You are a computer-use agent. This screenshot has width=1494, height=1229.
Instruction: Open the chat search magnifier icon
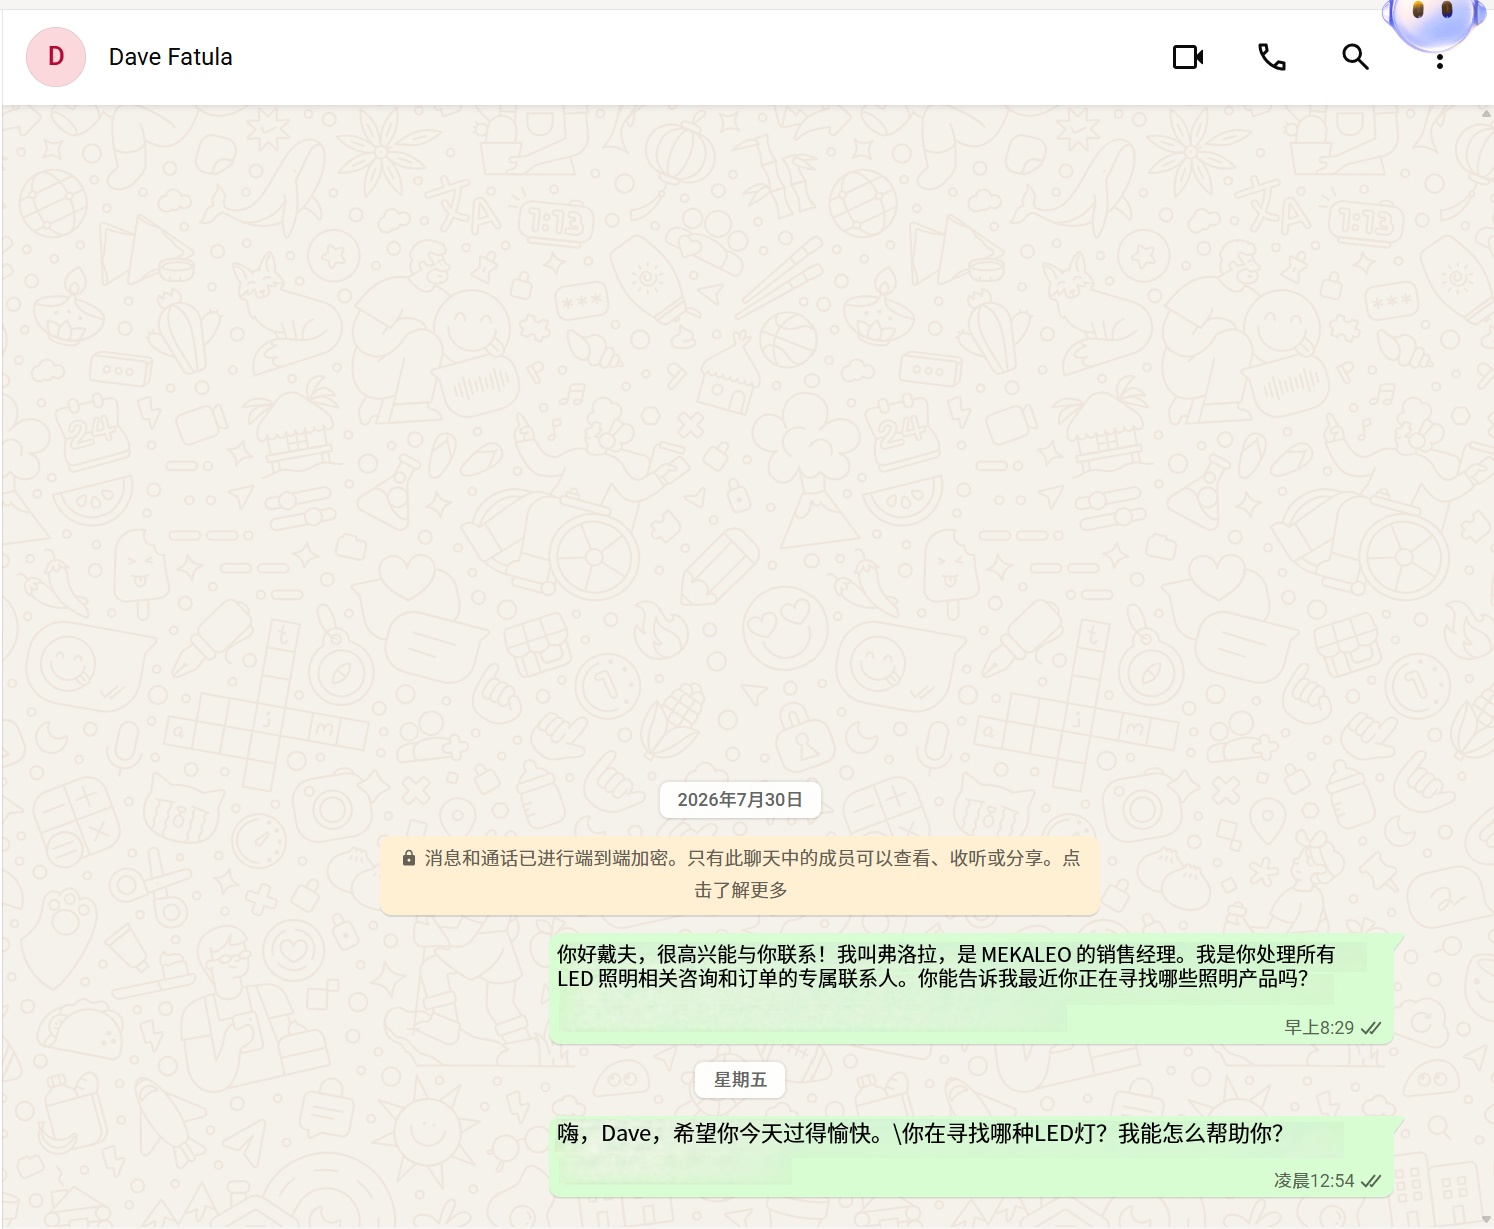pyautogui.click(x=1355, y=57)
